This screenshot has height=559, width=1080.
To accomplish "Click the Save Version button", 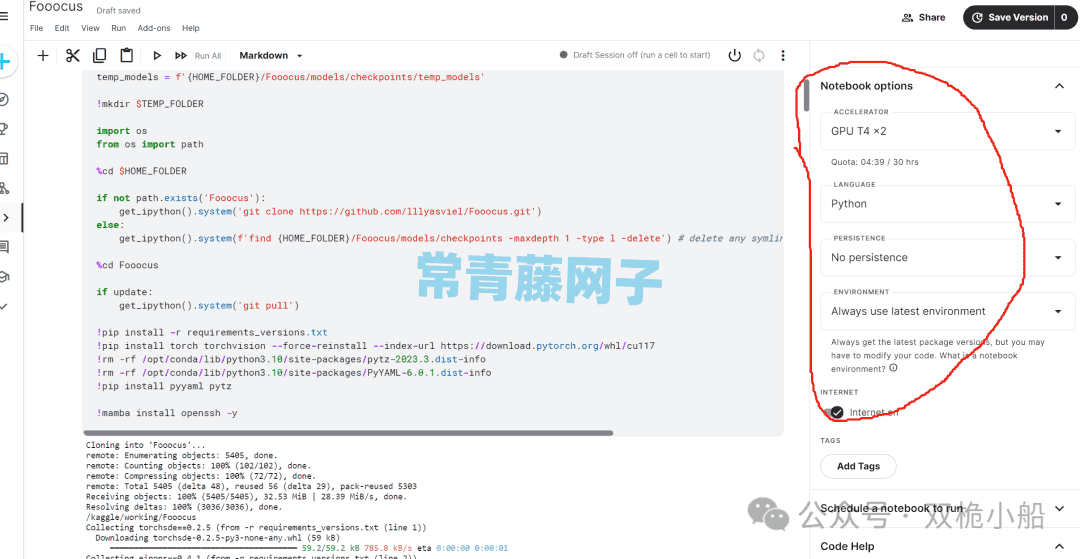I will [1008, 17].
